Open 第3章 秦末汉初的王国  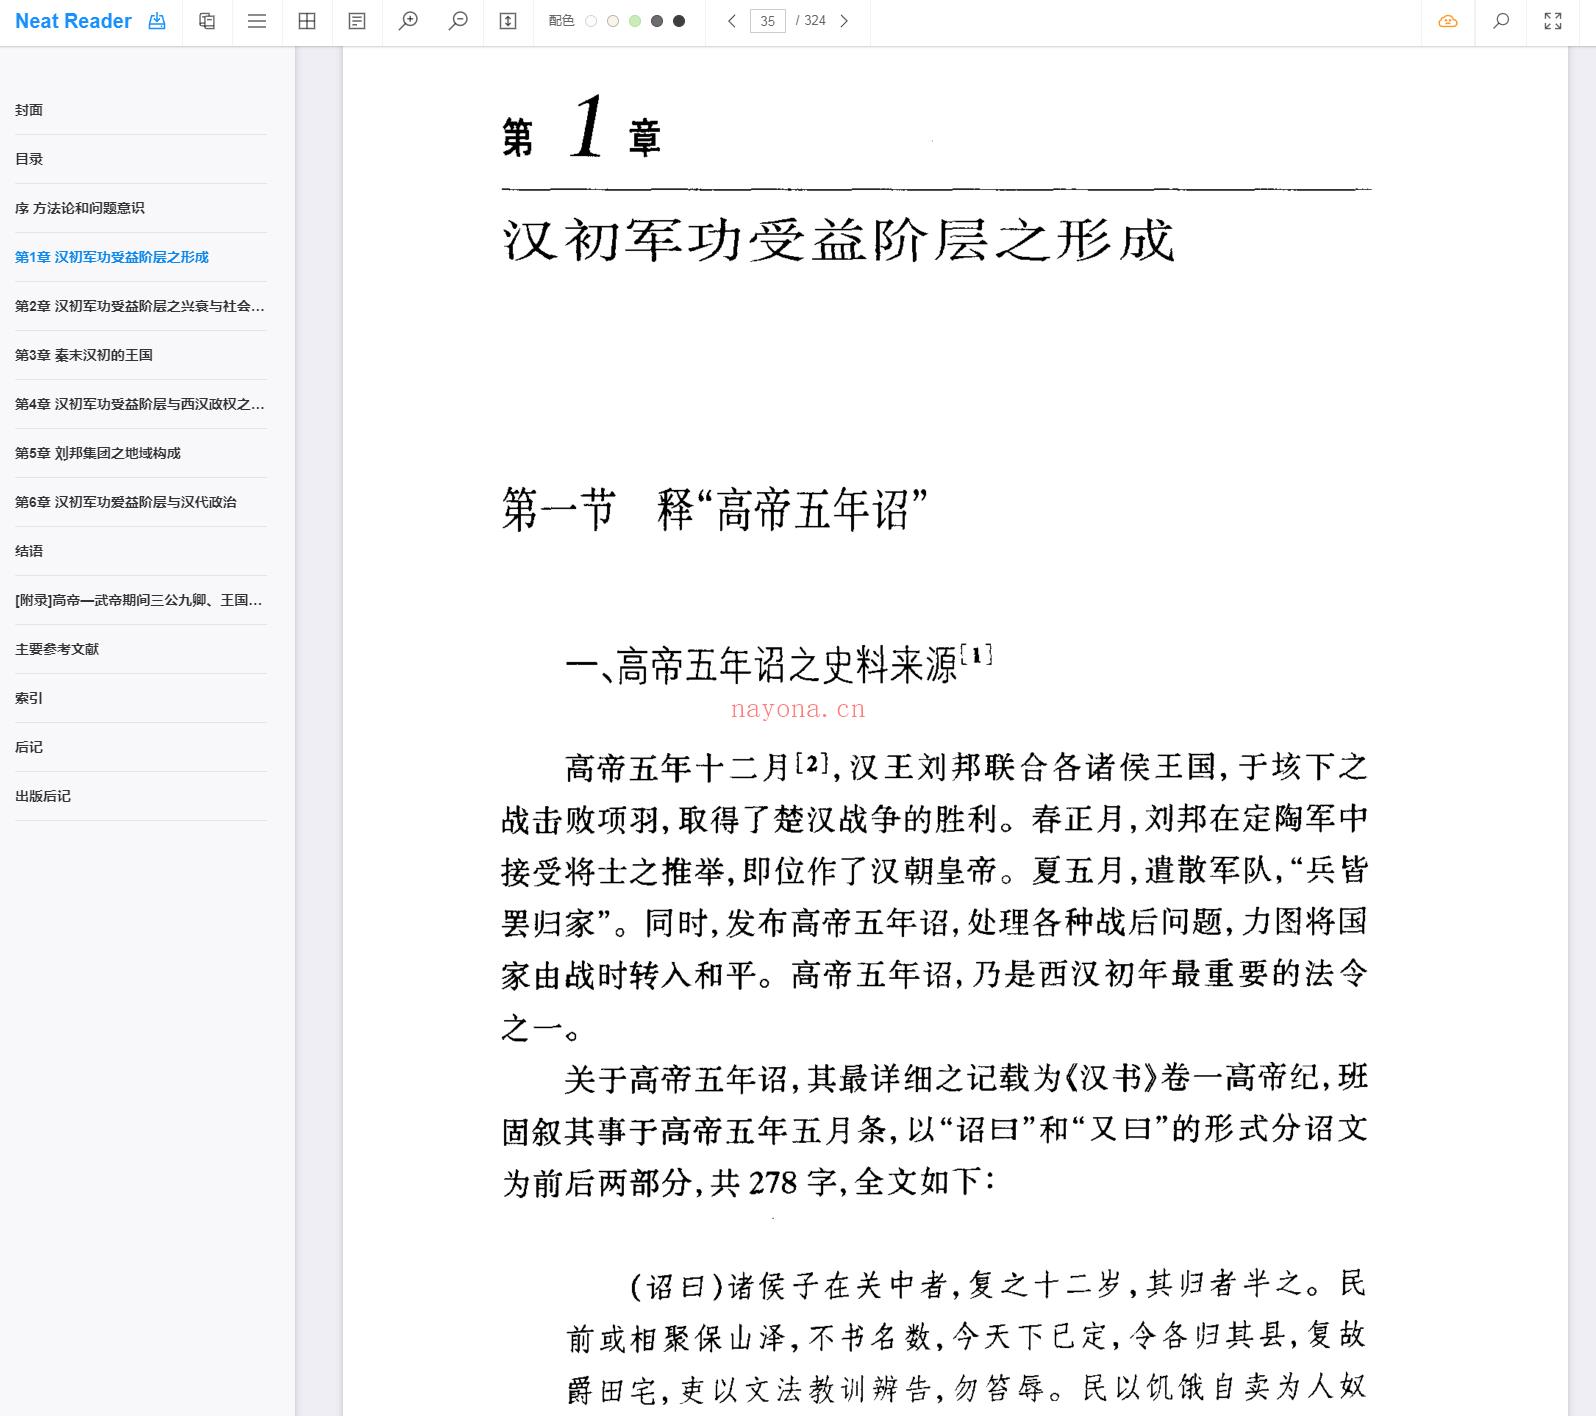pyautogui.click(x=84, y=355)
